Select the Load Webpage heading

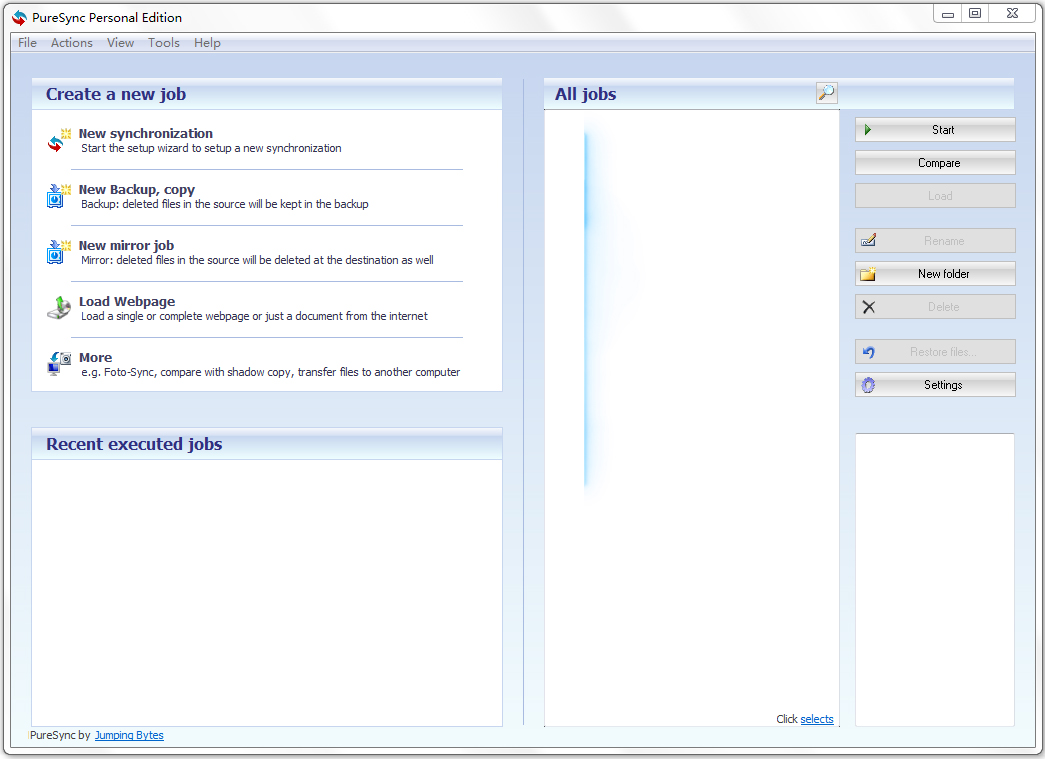point(127,301)
